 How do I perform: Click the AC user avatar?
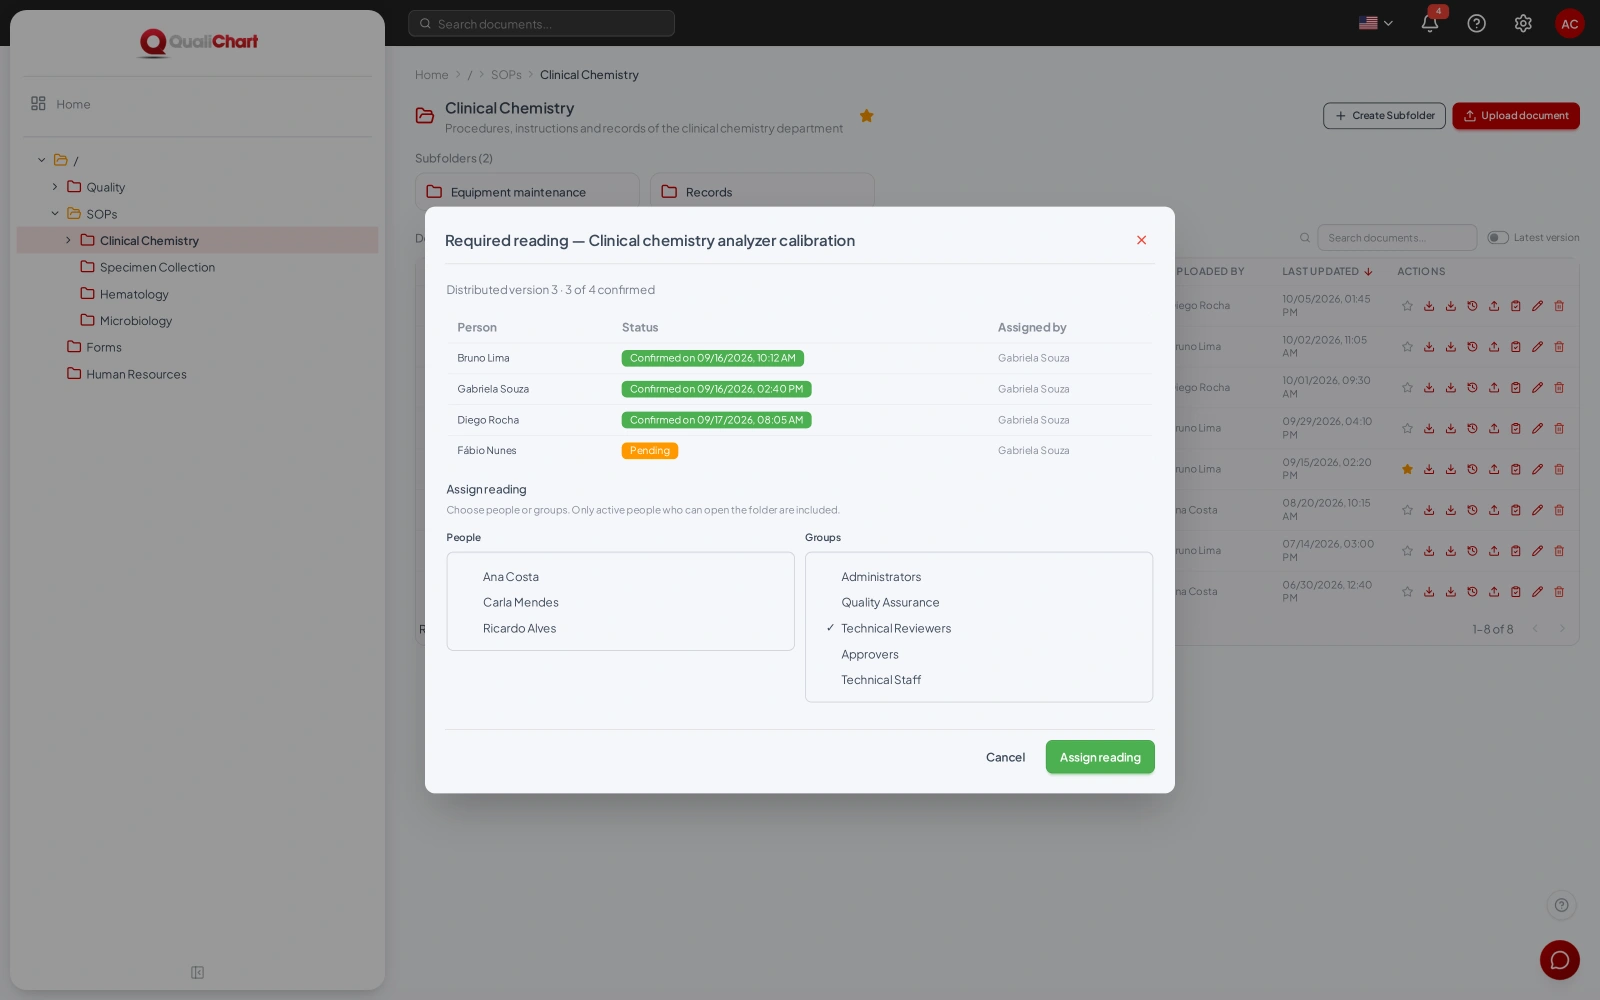[1569, 23]
